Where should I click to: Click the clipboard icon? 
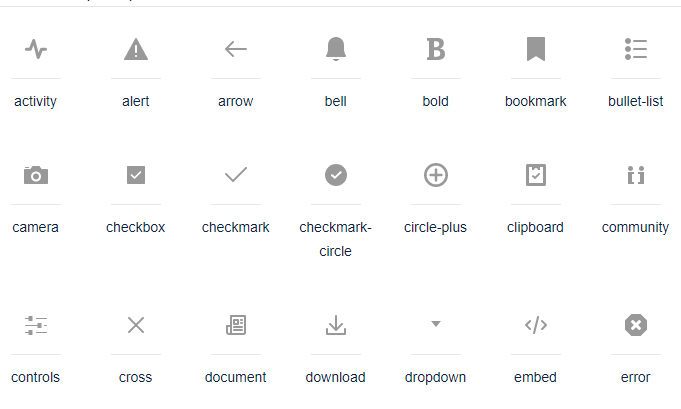(536, 175)
